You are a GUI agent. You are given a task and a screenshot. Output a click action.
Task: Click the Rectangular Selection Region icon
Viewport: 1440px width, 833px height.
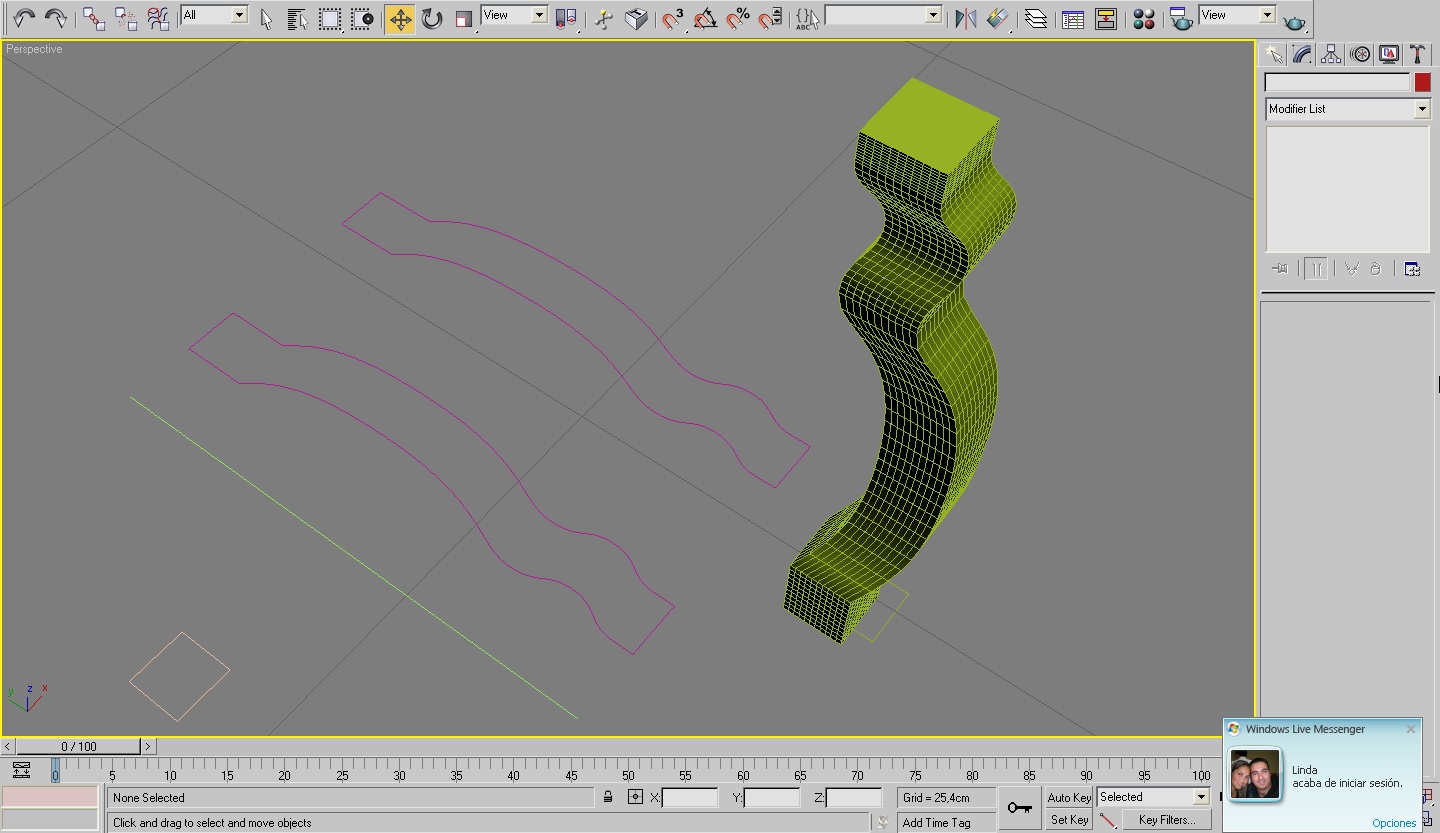click(330, 18)
